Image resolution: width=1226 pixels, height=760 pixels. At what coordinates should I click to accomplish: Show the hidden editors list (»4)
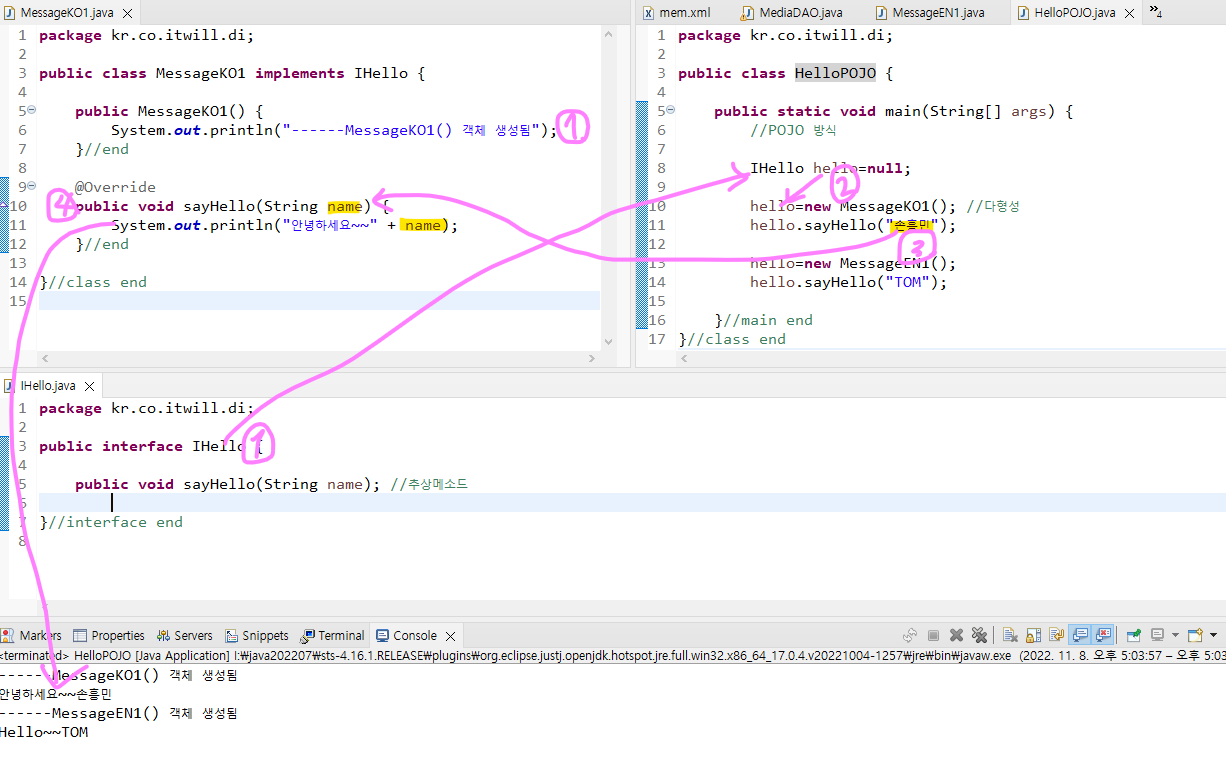coord(1155,11)
